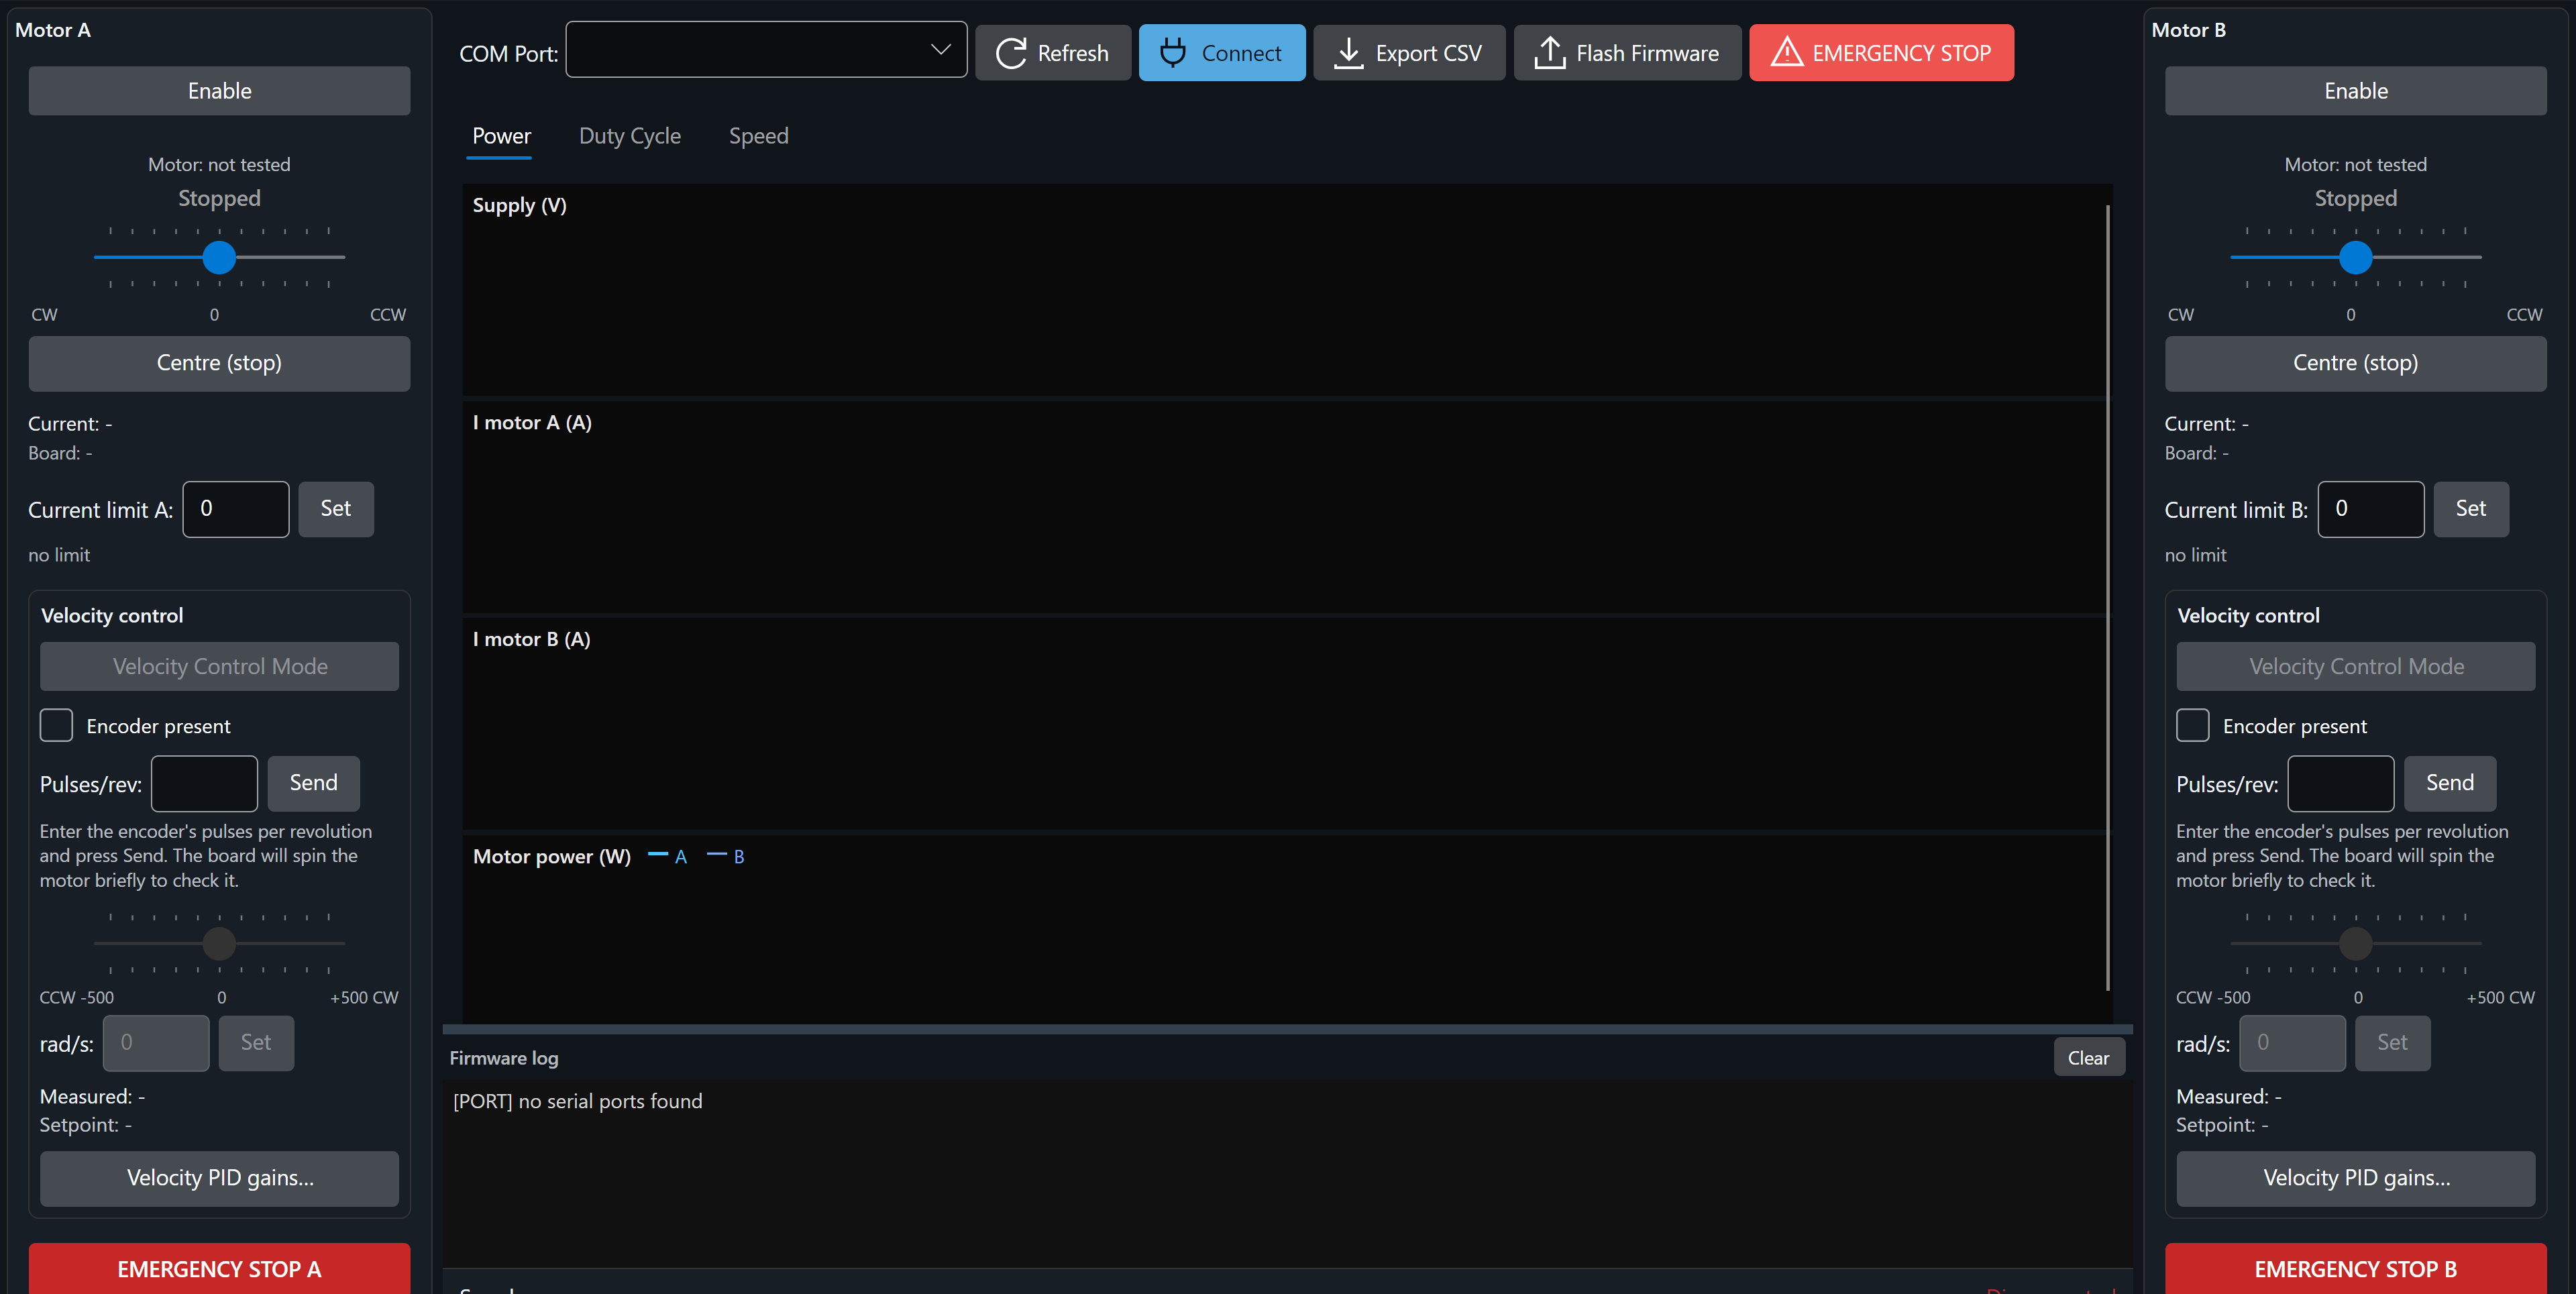Switch to the Speed tab

[x=758, y=136]
